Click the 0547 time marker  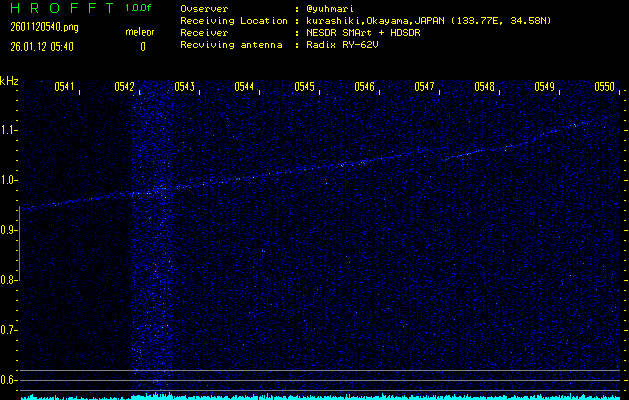pyautogui.click(x=424, y=87)
